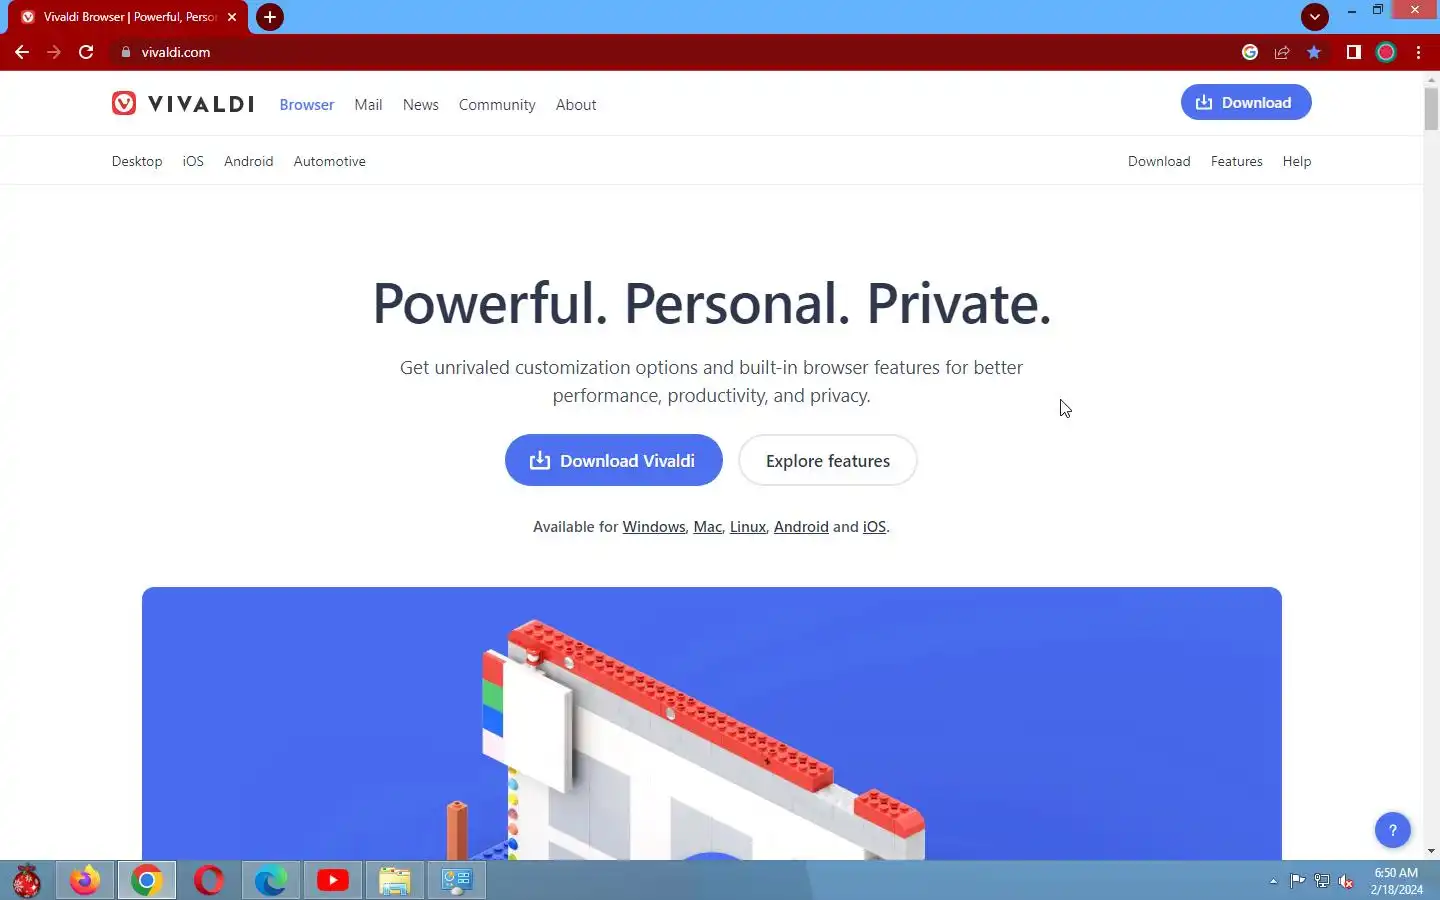The image size is (1440, 900).
Task: Select the Automotive sub-navigation item
Action: click(x=330, y=161)
